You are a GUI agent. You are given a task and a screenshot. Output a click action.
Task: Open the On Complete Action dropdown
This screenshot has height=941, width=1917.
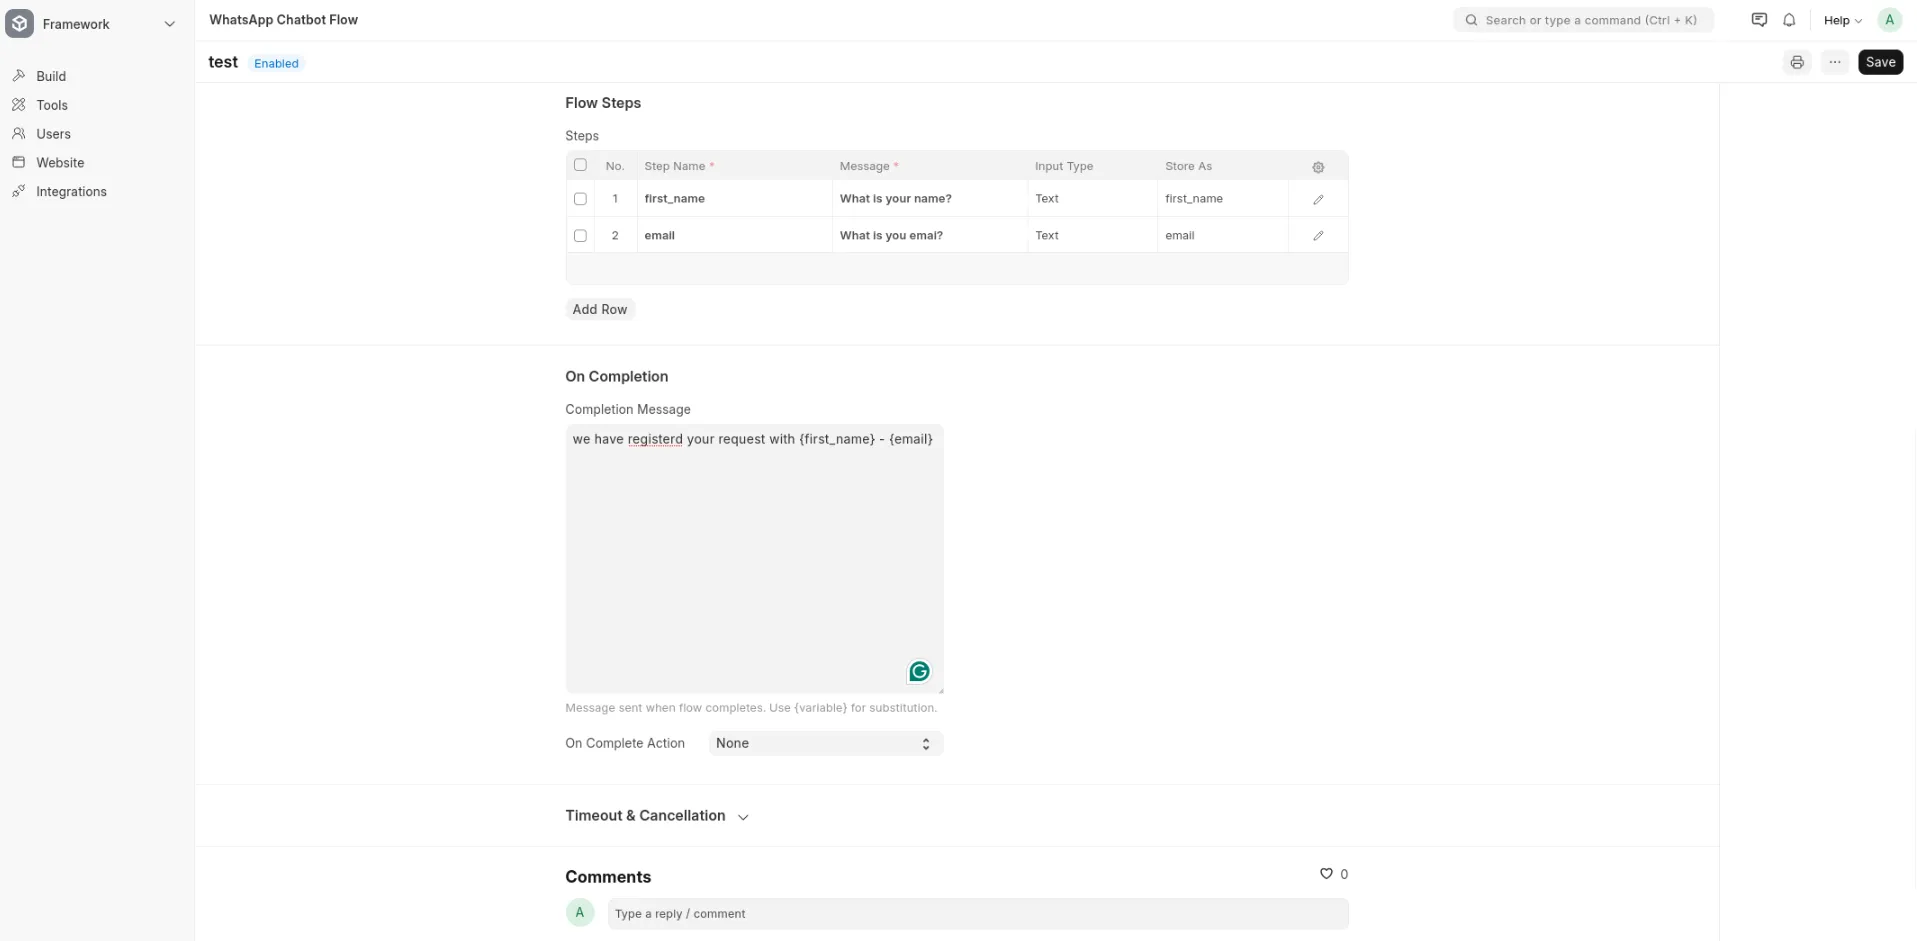tap(822, 743)
